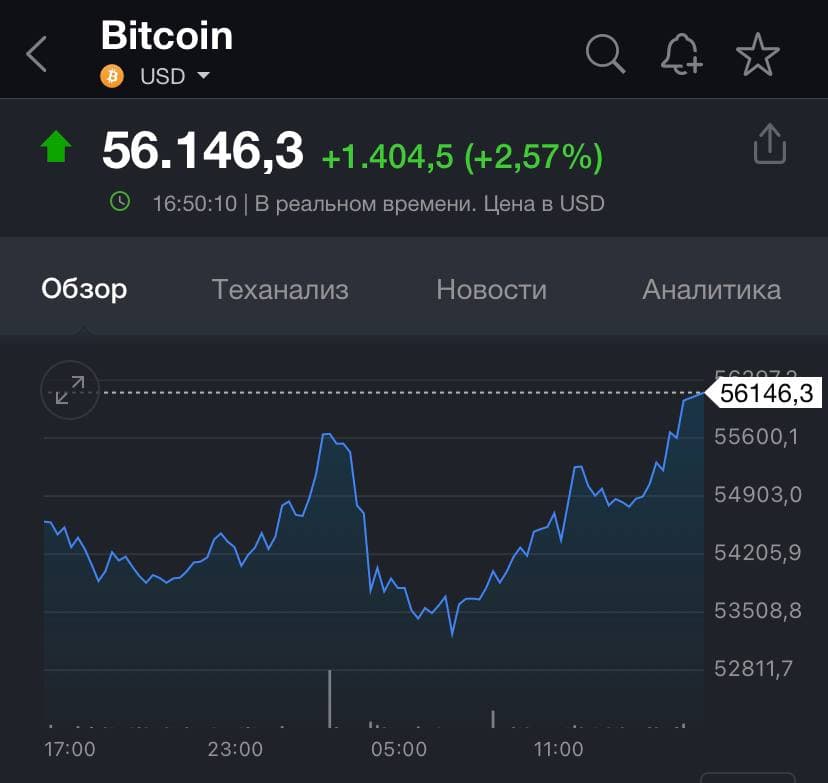The width and height of the screenshot is (828, 783).
Task: Stay on the Обзор tab
Action: pyautogui.click(x=84, y=289)
